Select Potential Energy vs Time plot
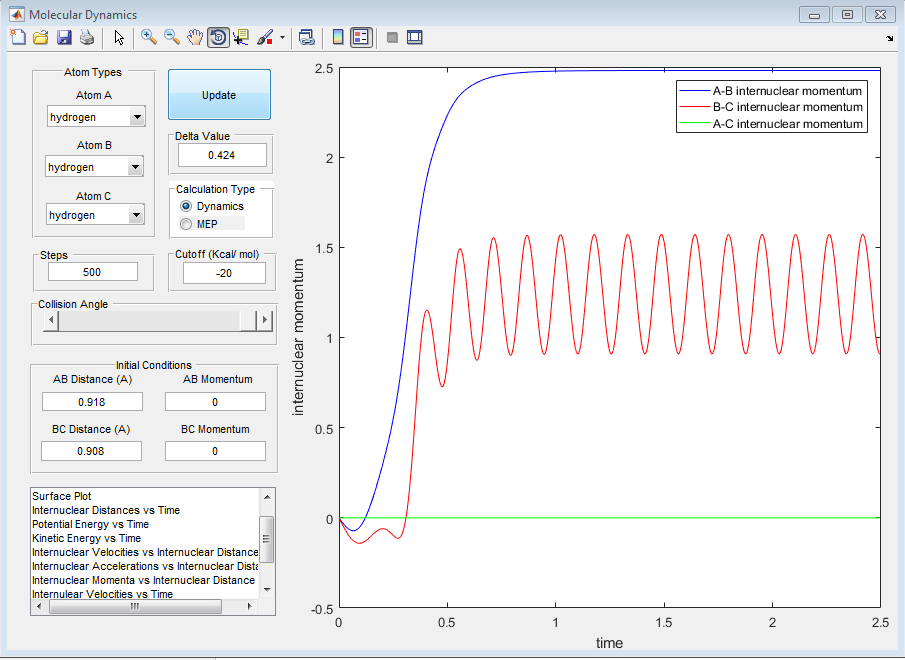 90,524
